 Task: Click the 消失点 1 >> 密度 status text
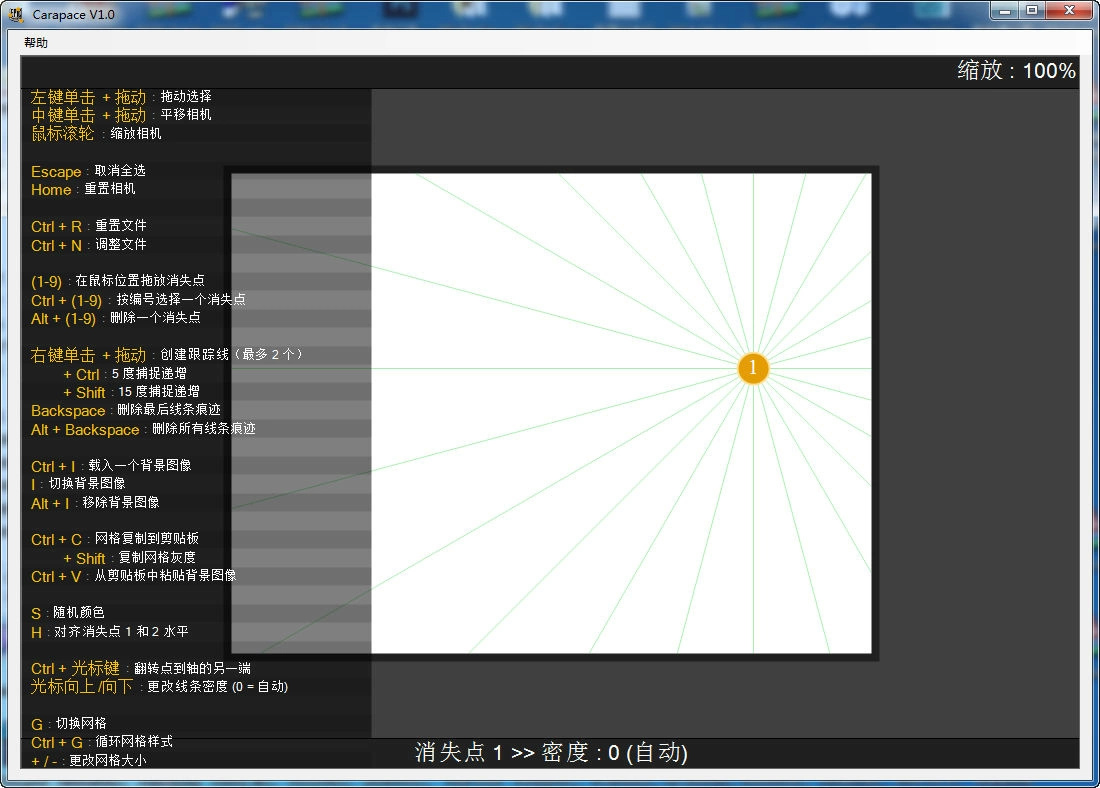point(551,752)
